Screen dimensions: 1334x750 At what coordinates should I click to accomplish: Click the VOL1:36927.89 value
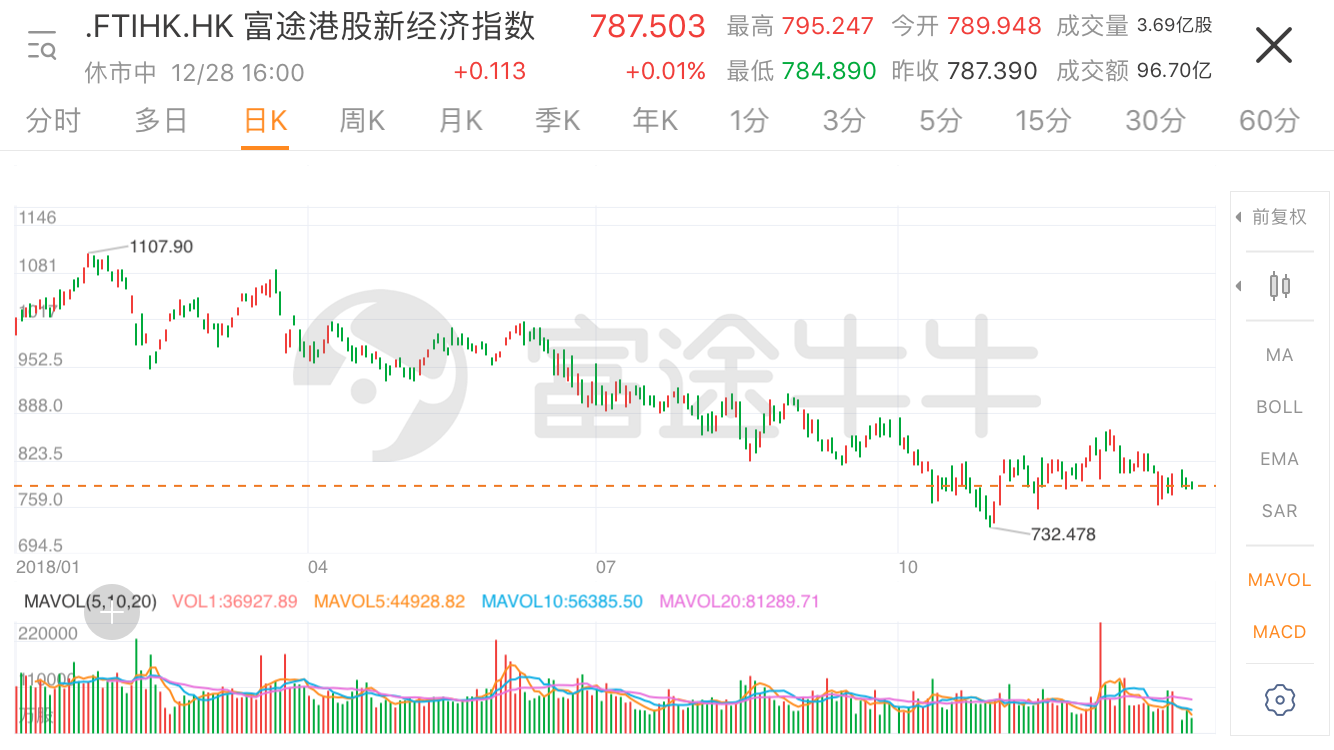pos(235,601)
